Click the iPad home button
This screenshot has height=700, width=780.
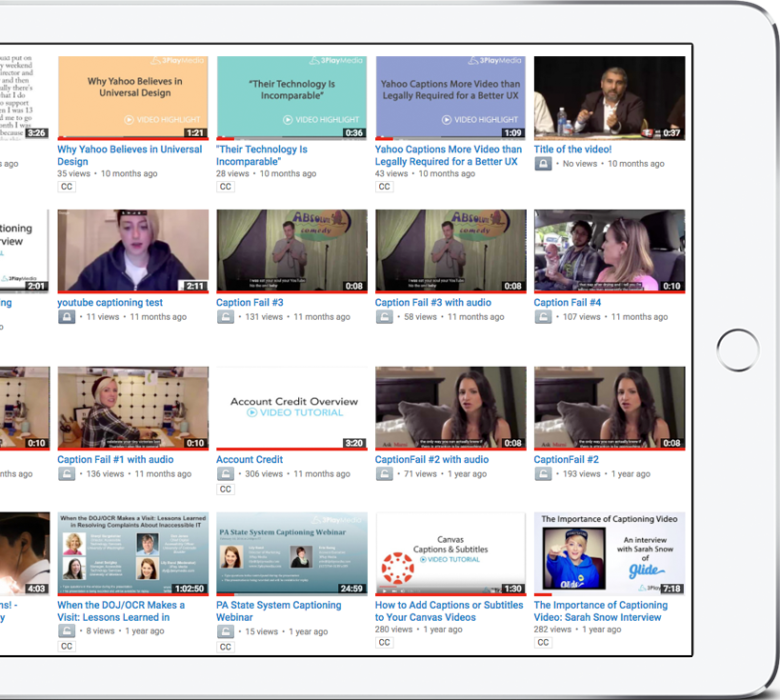click(738, 350)
